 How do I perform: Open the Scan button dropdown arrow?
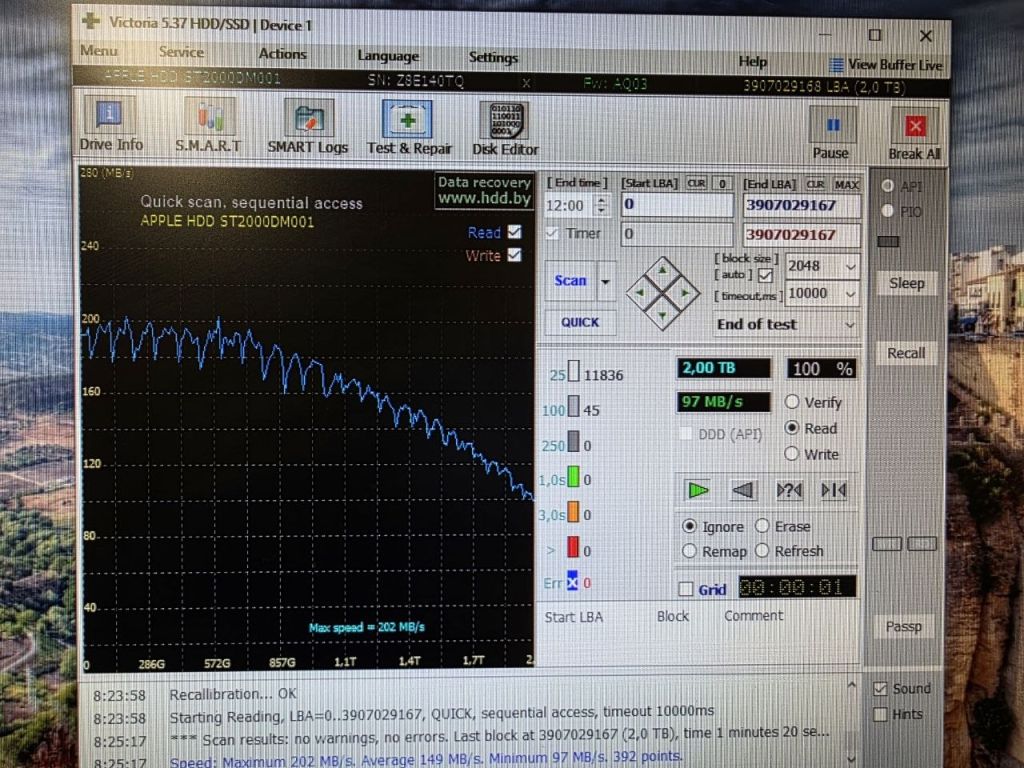click(x=605, y=281)
